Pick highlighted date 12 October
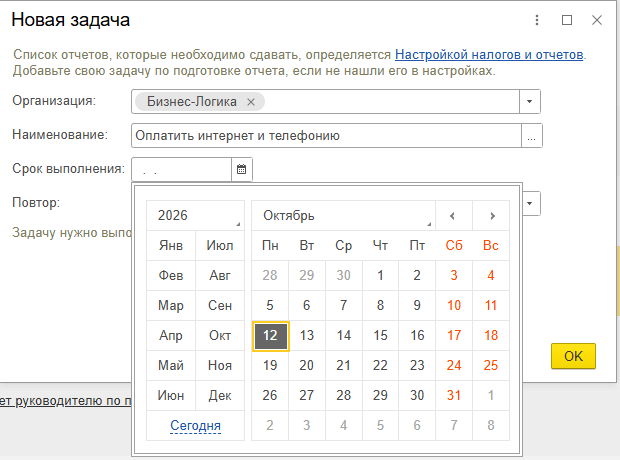 click(270, 336)
